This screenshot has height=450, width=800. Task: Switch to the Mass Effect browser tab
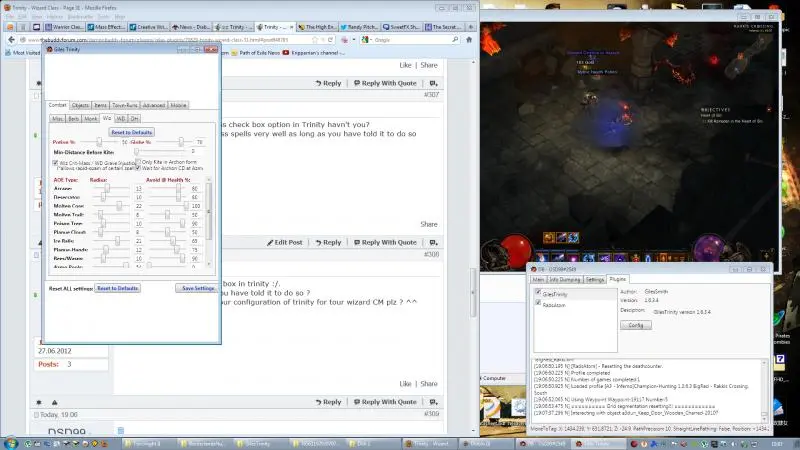click(106, 27)
